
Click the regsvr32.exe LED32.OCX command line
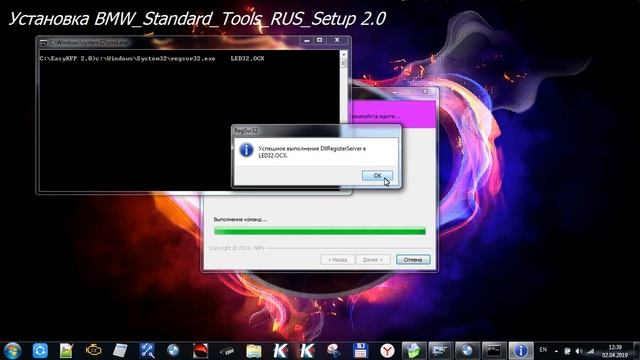152,59
